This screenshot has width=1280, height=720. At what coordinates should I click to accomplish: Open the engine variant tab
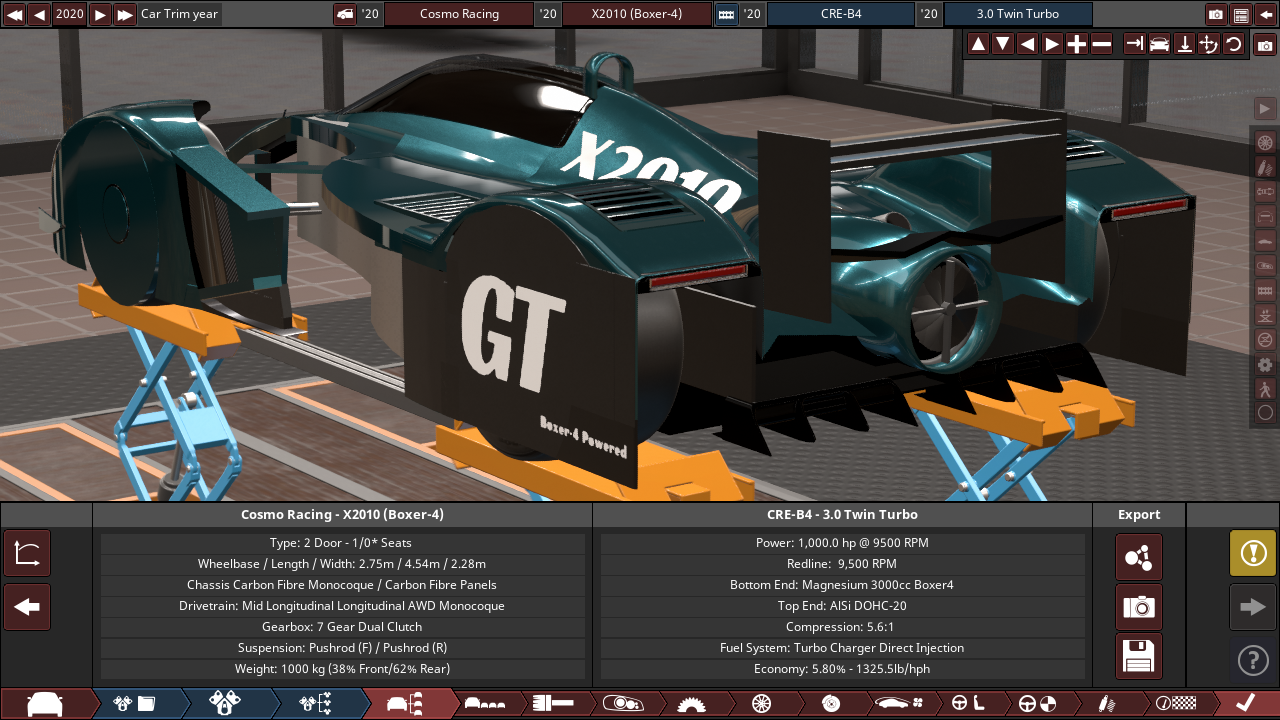tap(225, 704)
